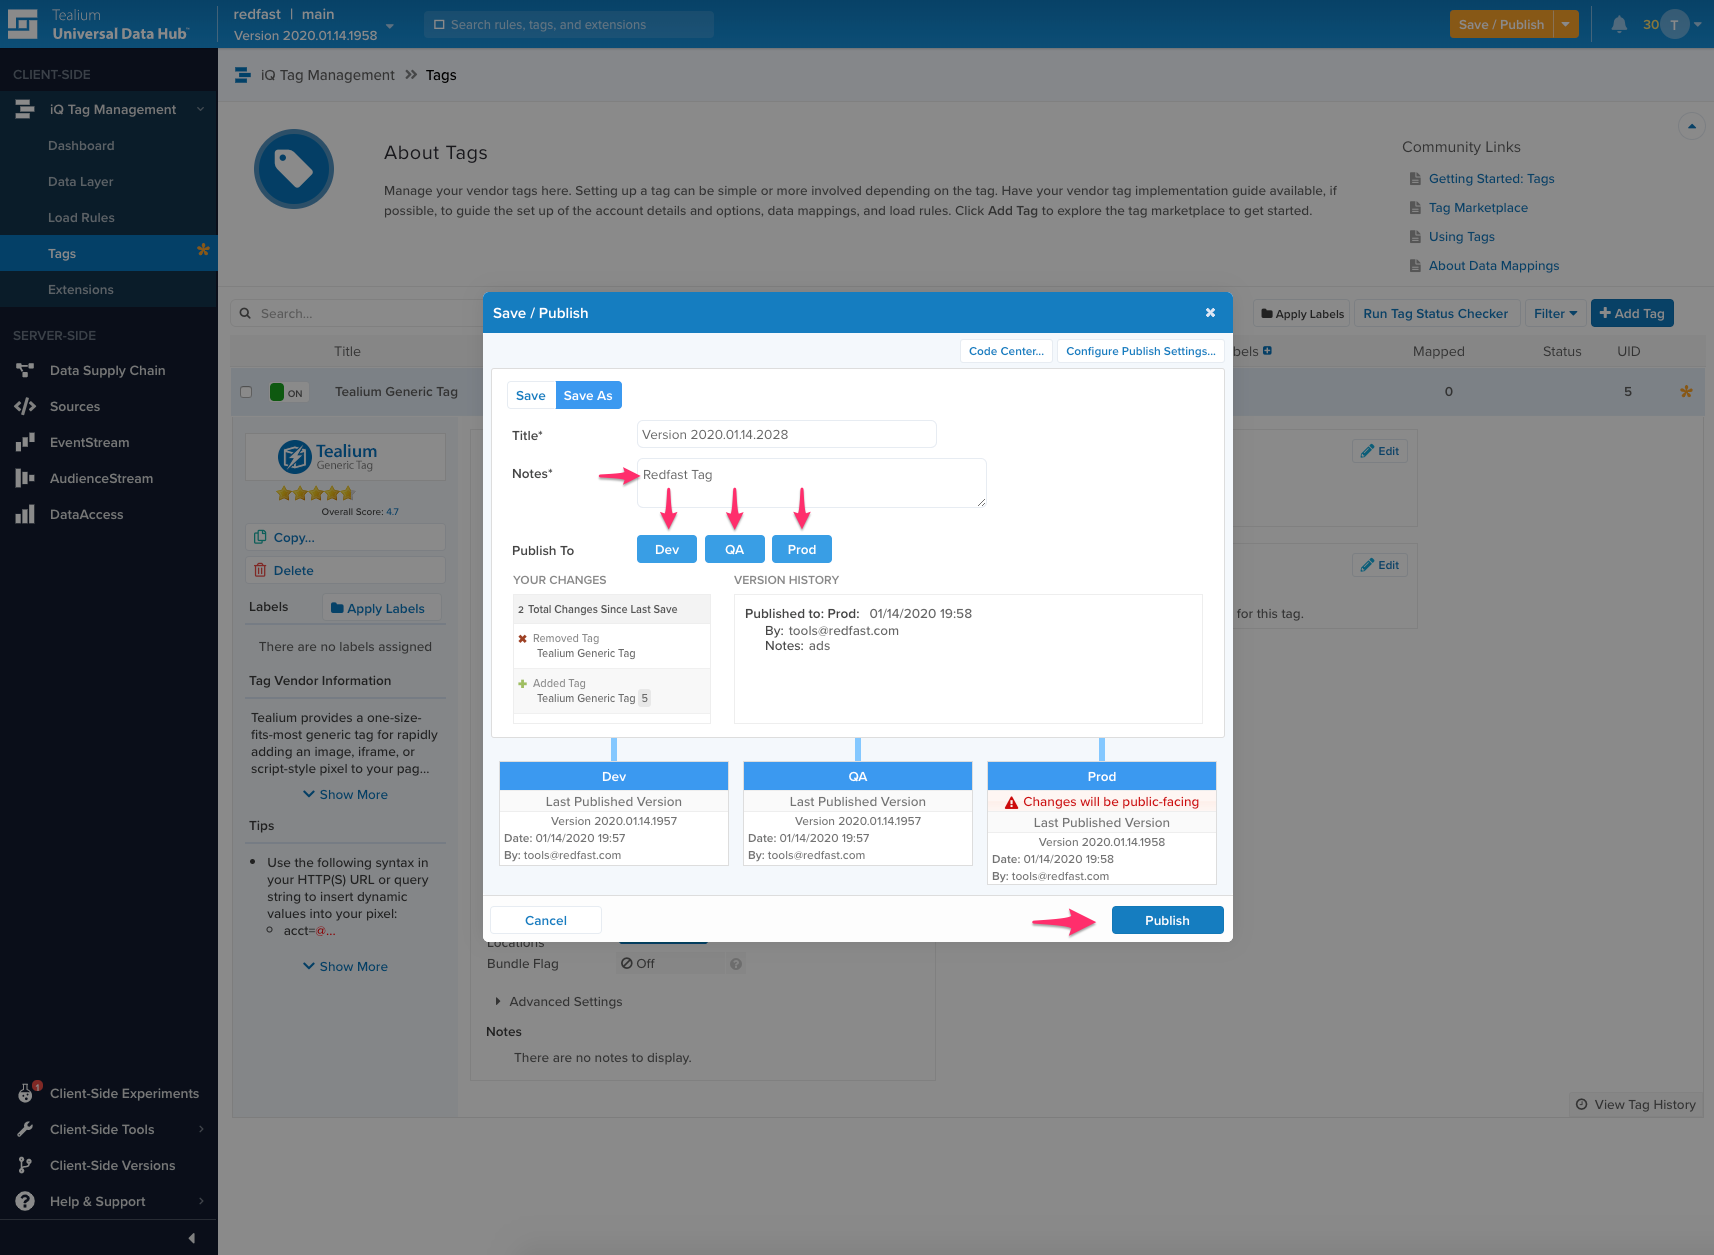
Task: Click the search magnifier icon in tag list
Action: coord(245,313)
